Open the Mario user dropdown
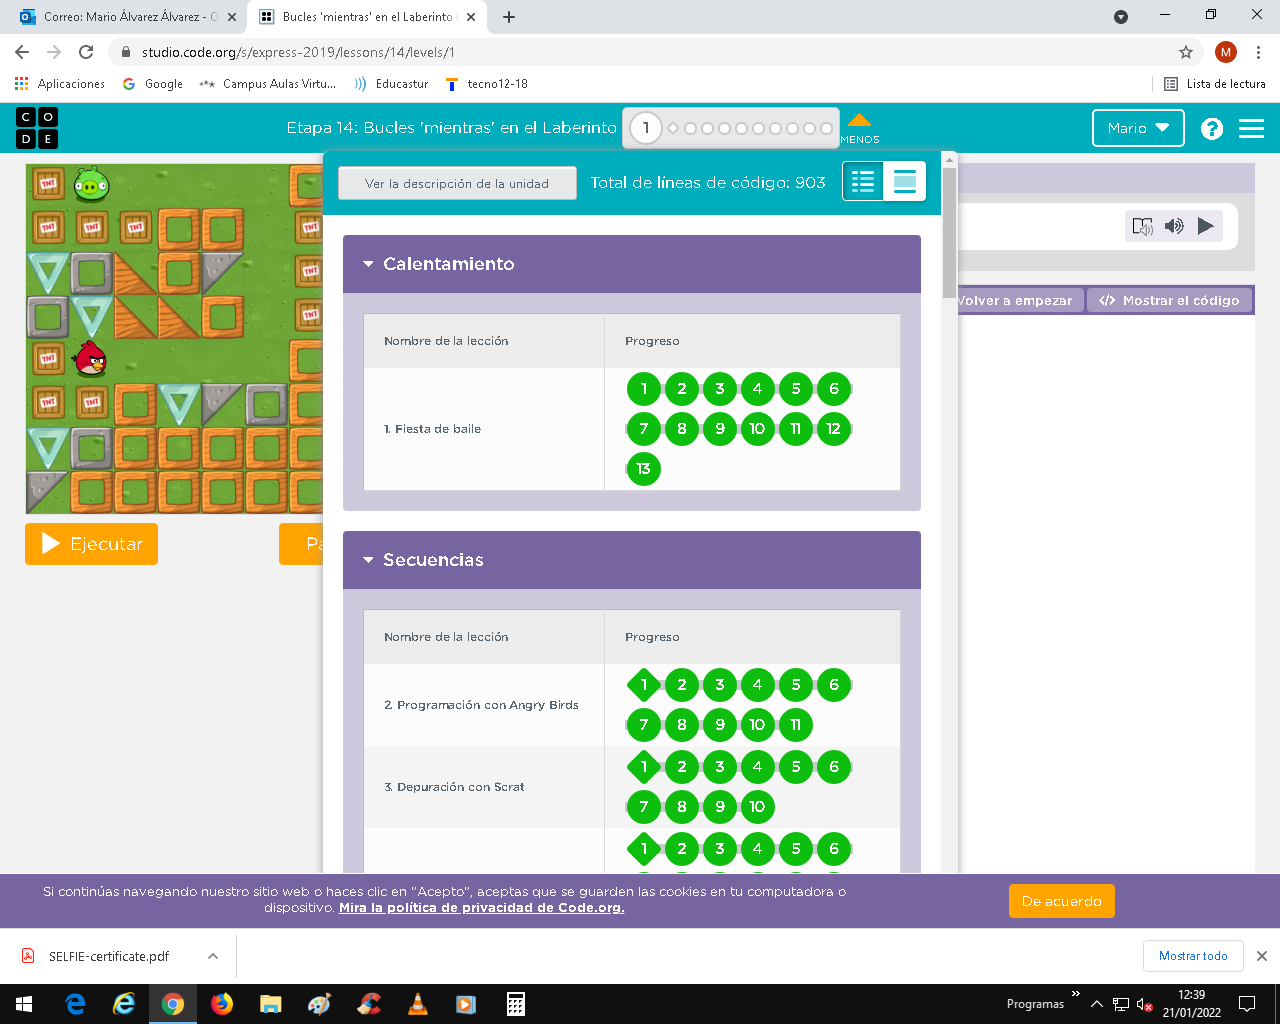This screenshot has width=1280, height=1024. (1138, 128)
